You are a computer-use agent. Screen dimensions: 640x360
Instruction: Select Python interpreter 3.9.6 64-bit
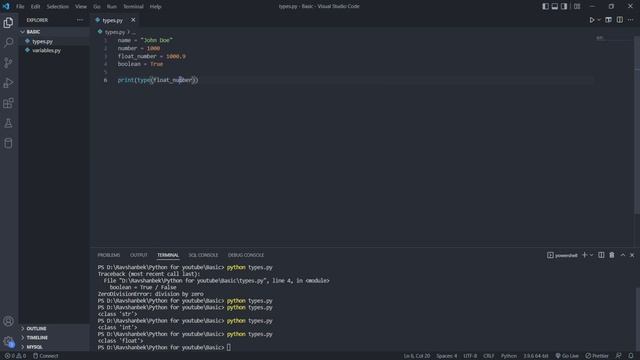(x=536, y=356)
